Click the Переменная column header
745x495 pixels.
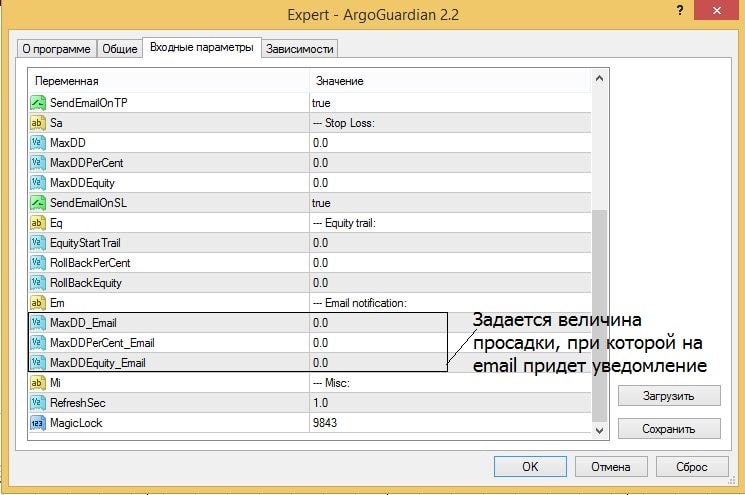pos(169,81)
